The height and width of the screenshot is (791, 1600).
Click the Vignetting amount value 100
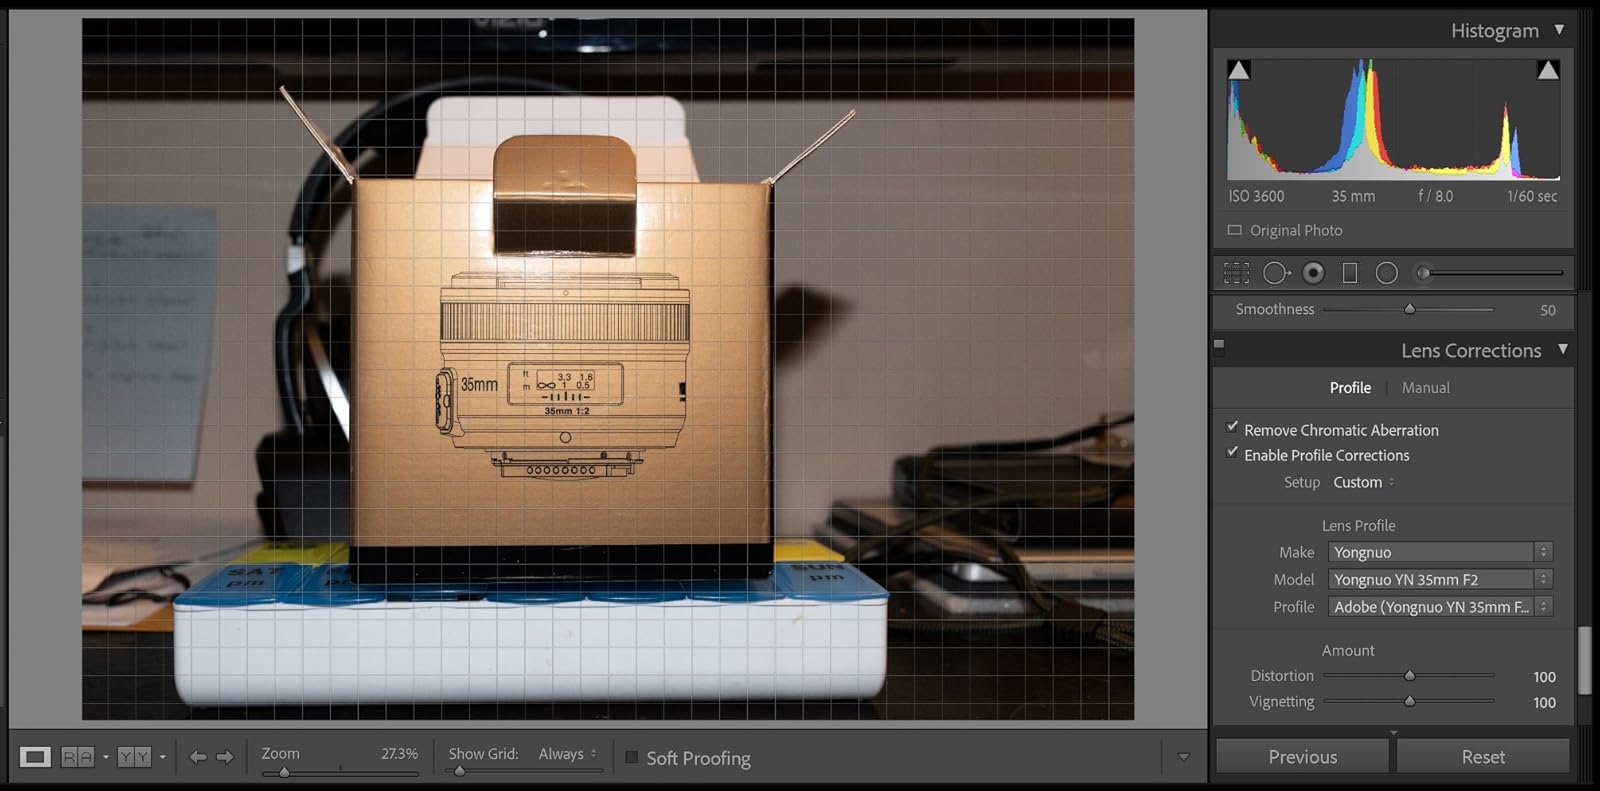tap(1544, 703)
